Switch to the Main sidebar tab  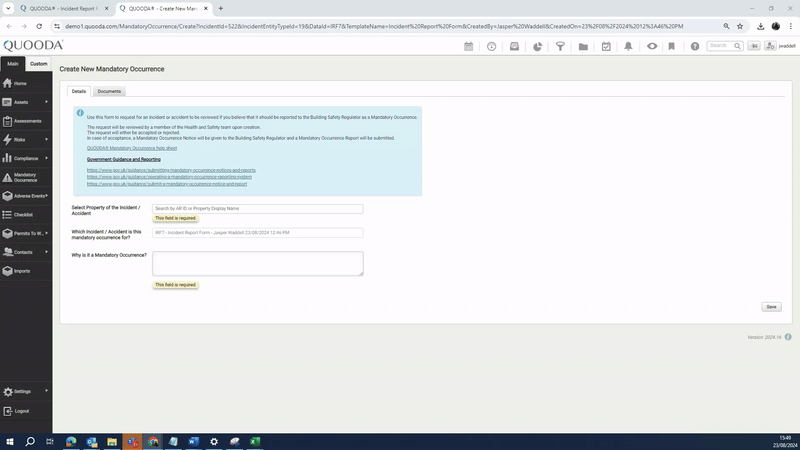(13, 64)
